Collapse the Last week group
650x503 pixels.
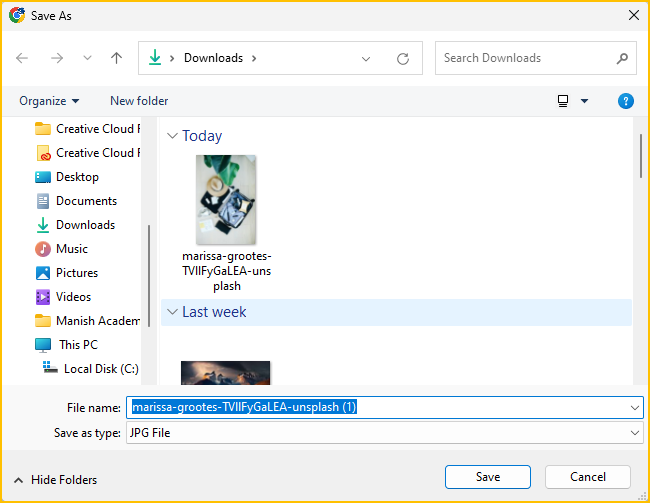[x=172, y=312]
